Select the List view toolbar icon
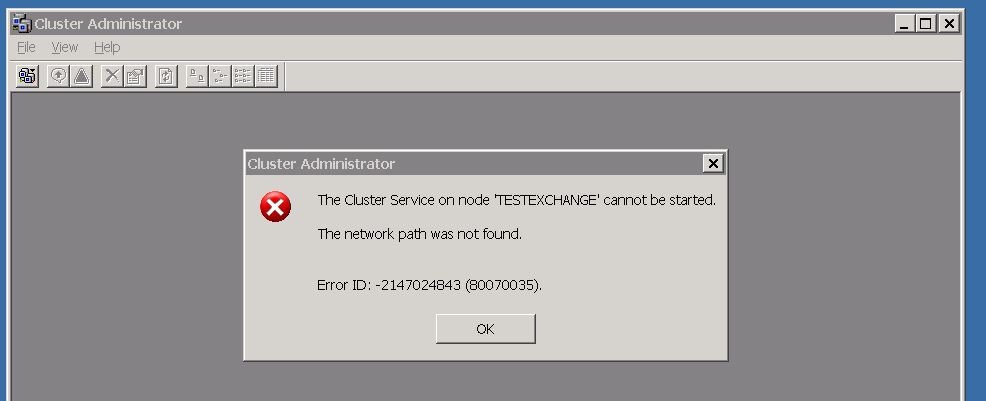The height and width of the screenshot is (401, 986). (x=242, y=76)
